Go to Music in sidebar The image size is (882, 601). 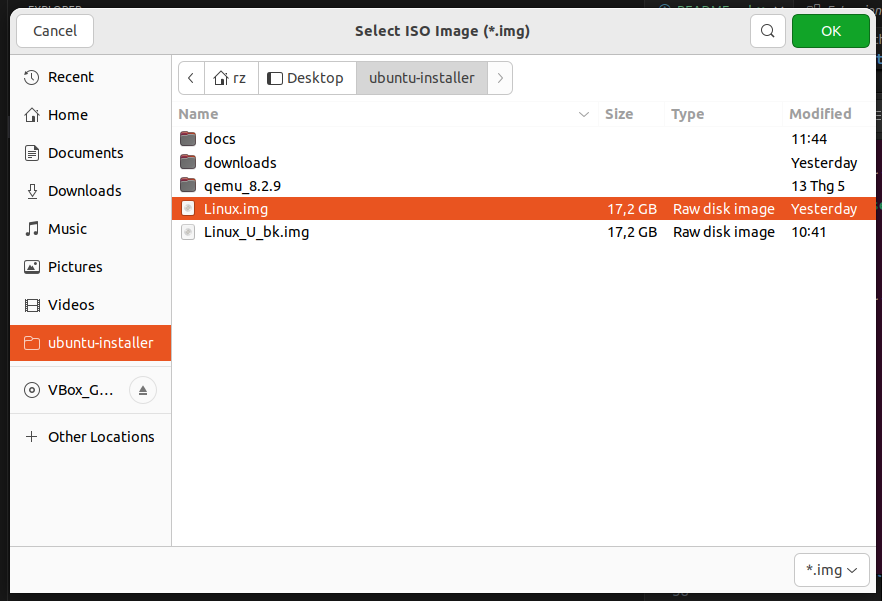tap(68, 229)
